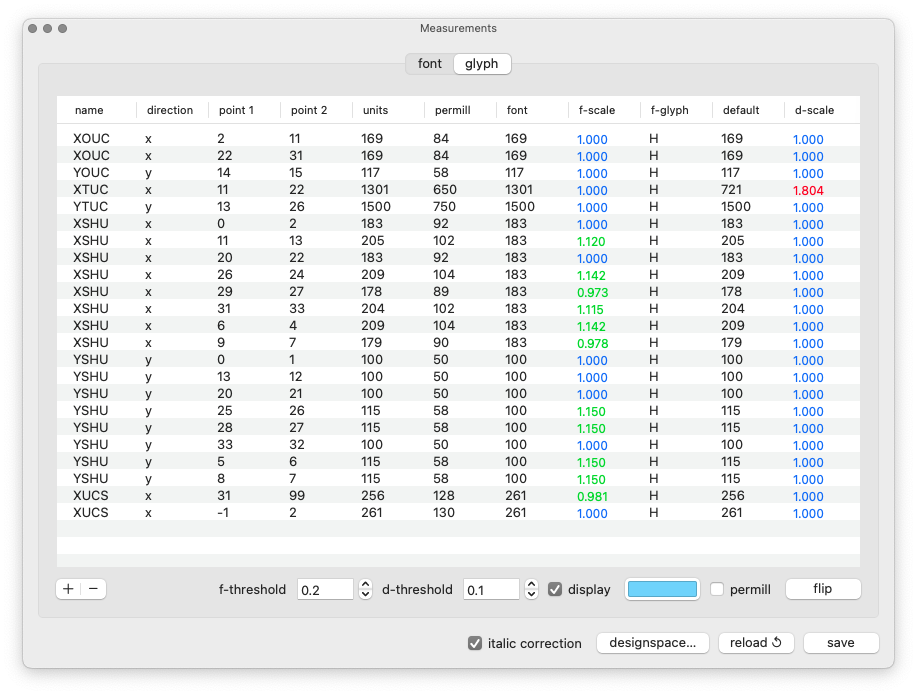Screen dimensions: 917x695
Task: Increase the f-threshold stepper value
Action: [x=366, y=584]
